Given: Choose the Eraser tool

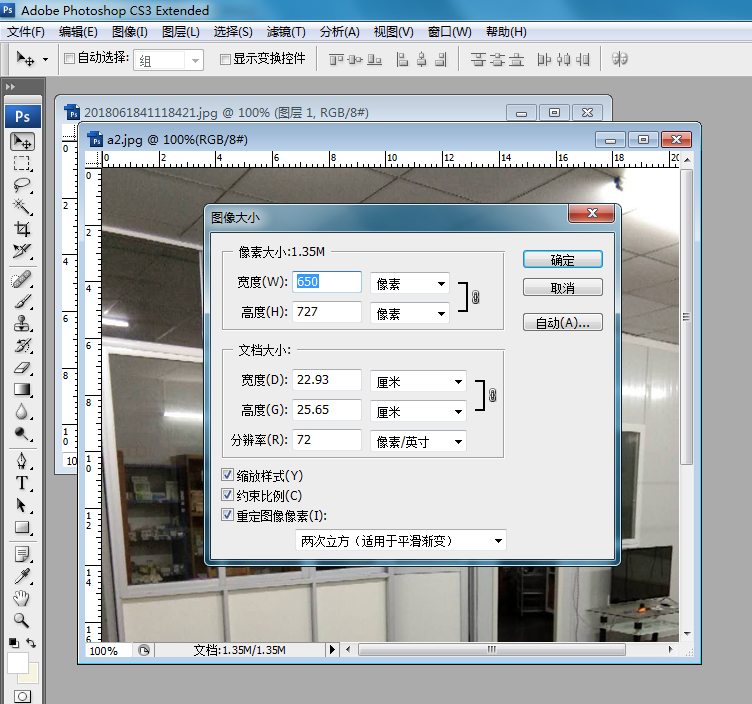Looking at the screenshot, I should 22,368.
